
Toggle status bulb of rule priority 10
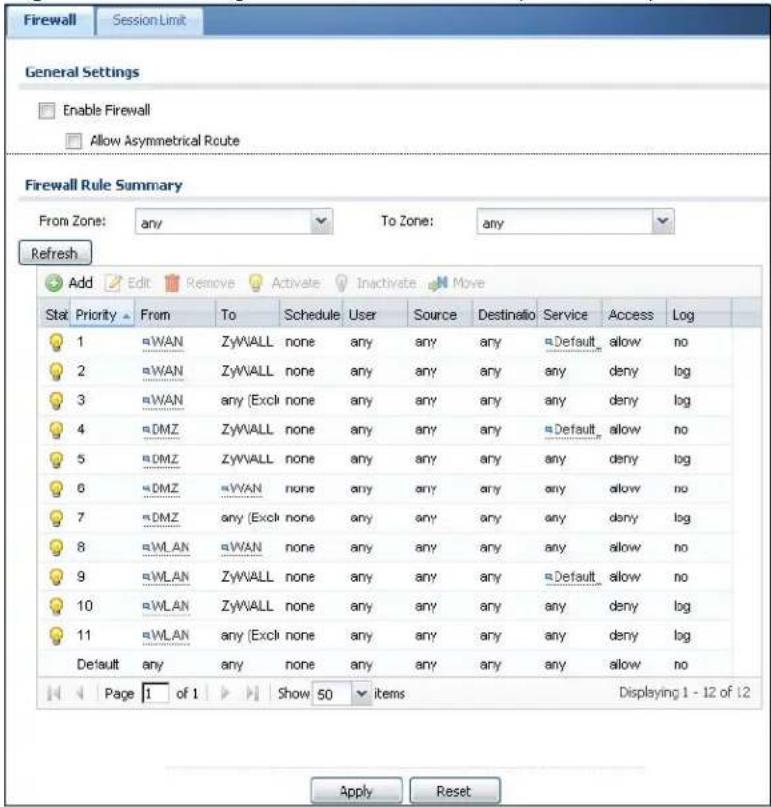56,606
